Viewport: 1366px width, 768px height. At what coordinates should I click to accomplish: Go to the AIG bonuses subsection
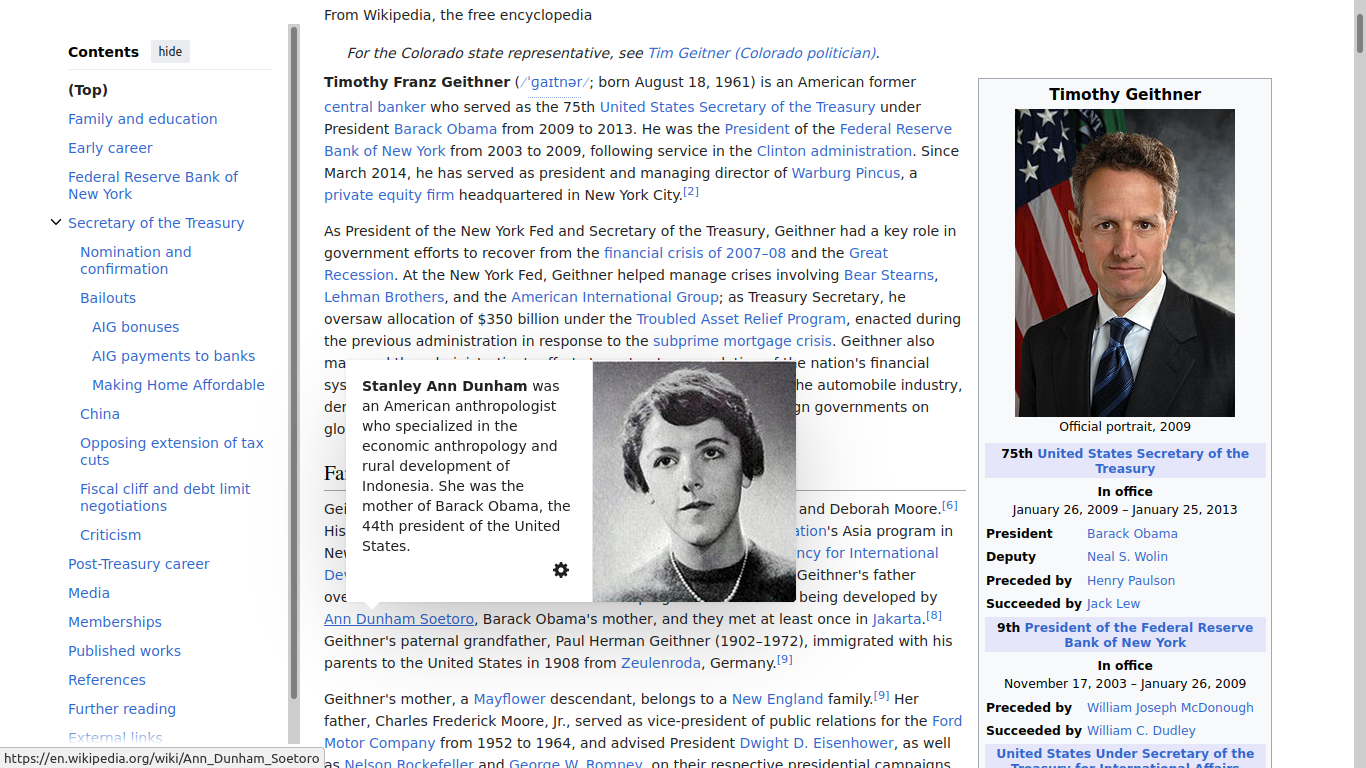136,327
